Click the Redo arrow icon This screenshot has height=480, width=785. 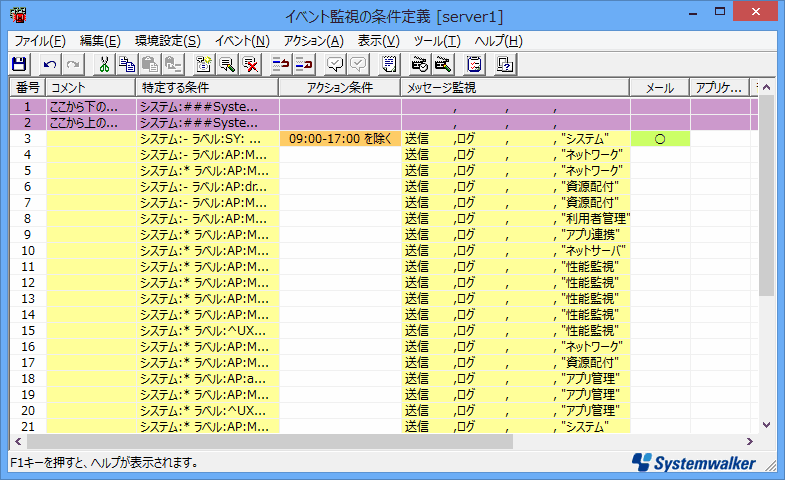[73, 64]
